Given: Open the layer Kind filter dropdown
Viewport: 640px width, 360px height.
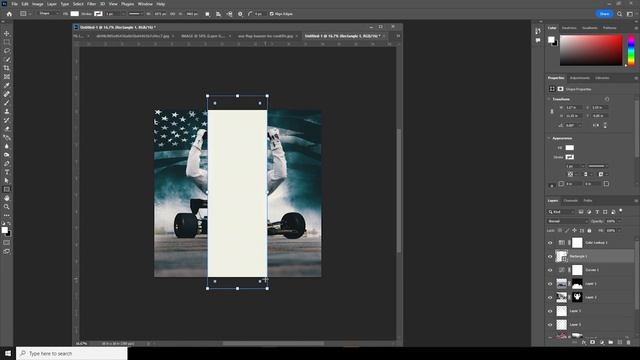Looking at the screenshot, I should coord(561,212).
